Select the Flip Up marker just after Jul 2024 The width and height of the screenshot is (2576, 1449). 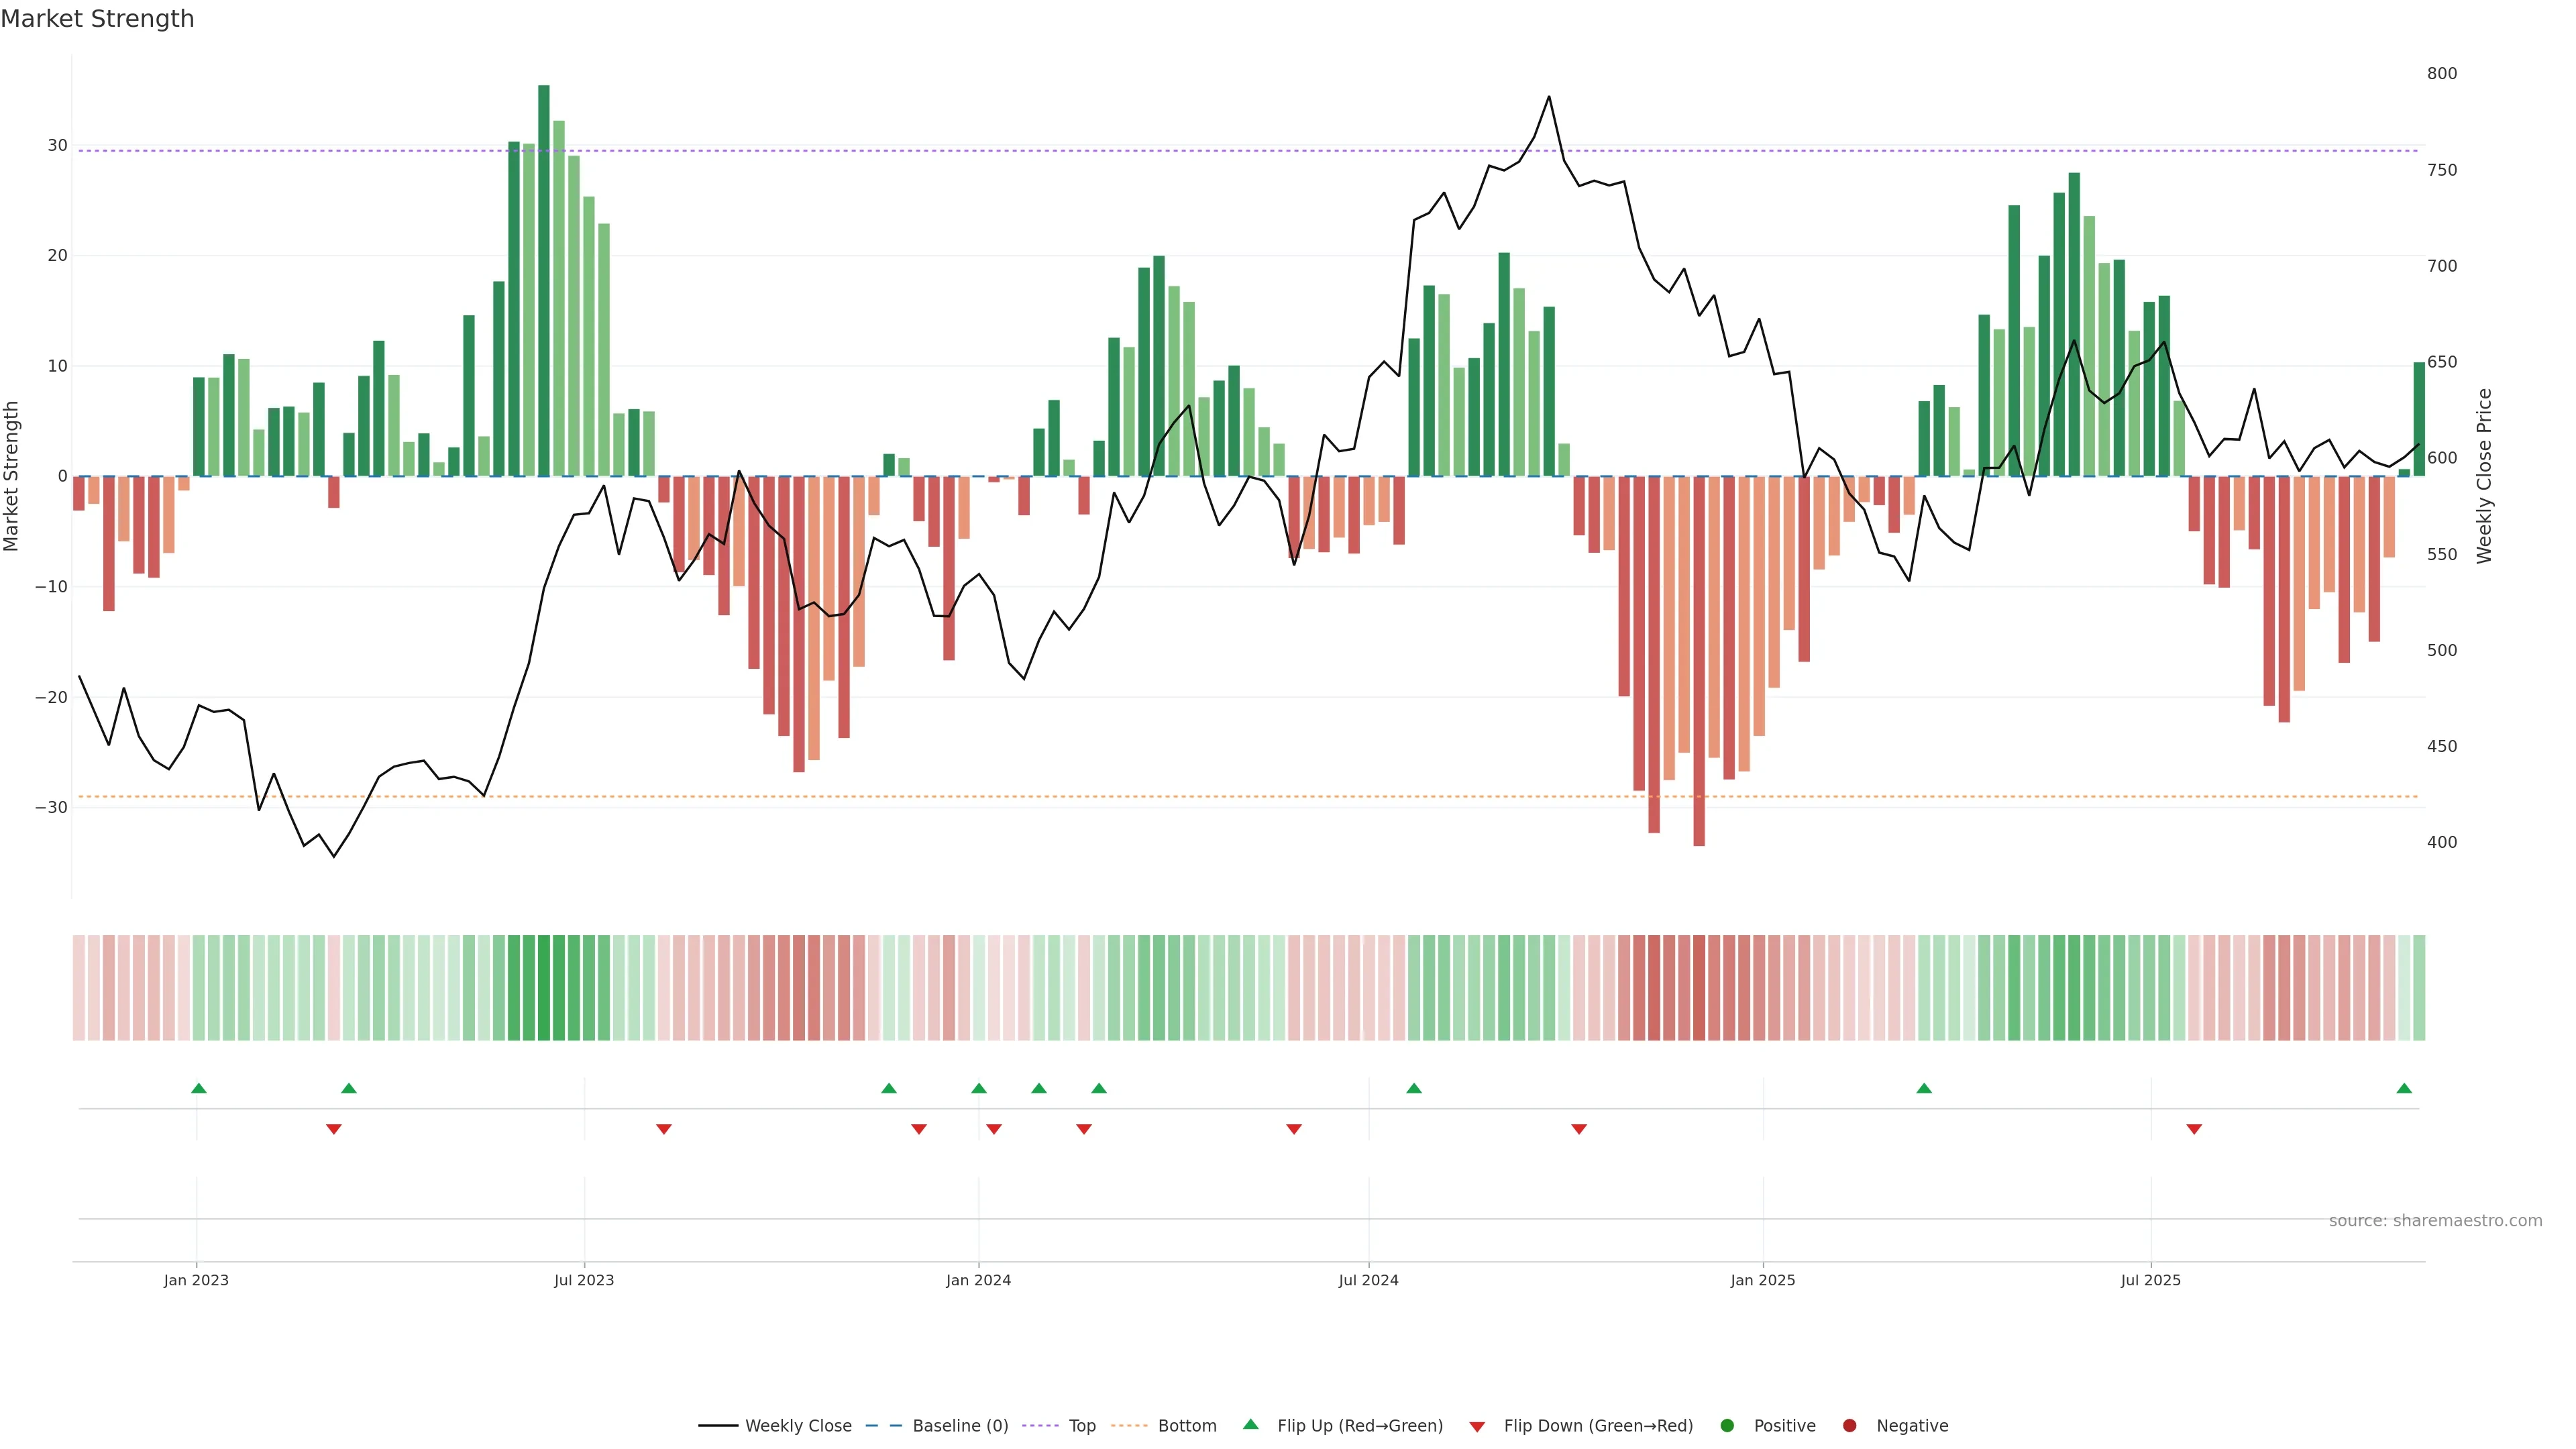coord(1414,1088)
